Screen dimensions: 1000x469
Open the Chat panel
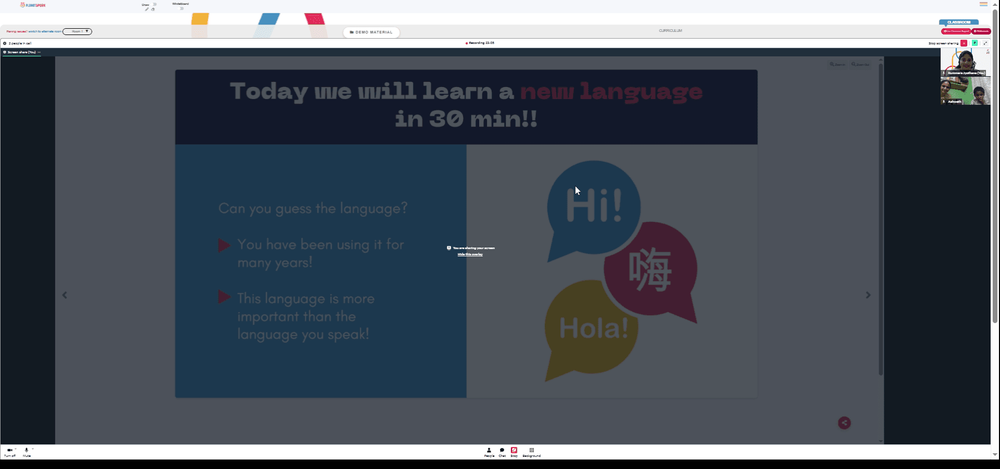coord(502,452)
